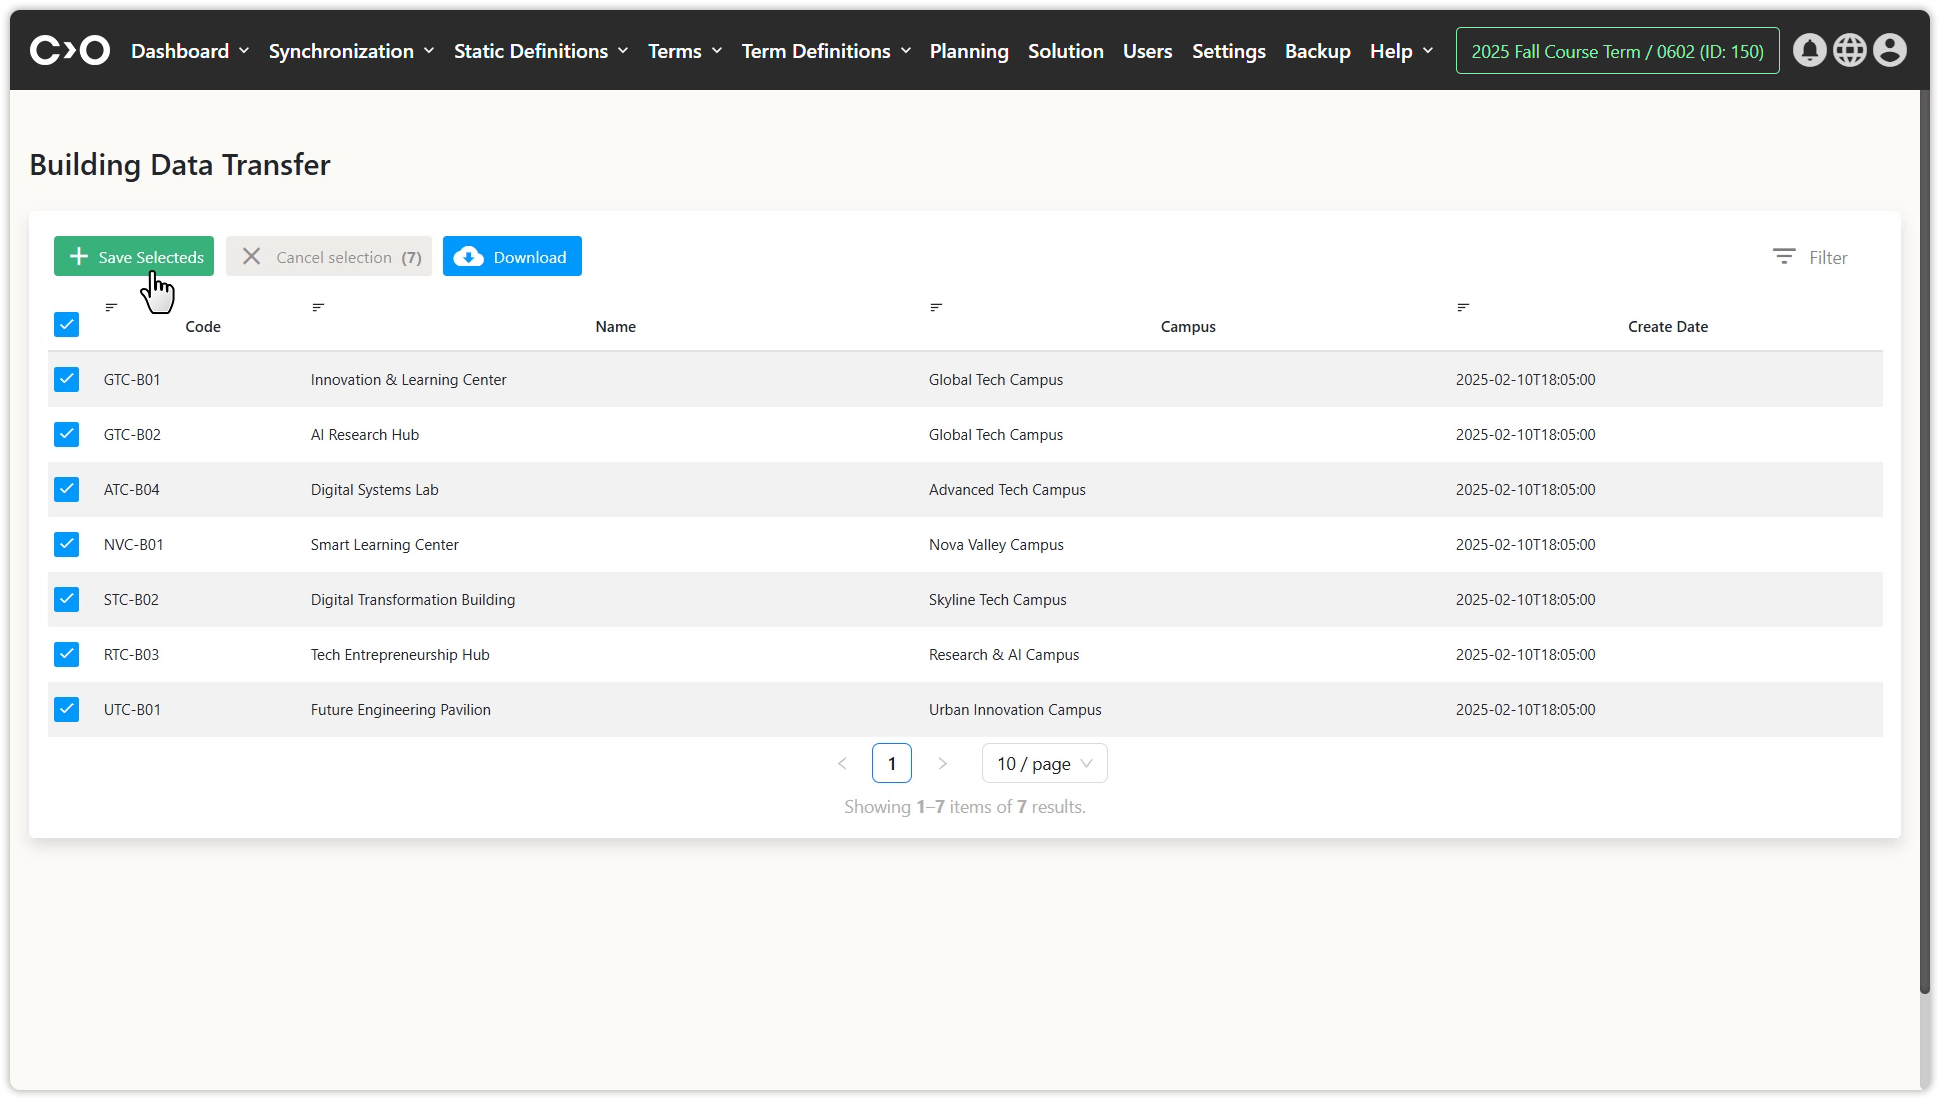Click the Download button
Viewport: 1940px width, 1100px height.
click(512, 257)
